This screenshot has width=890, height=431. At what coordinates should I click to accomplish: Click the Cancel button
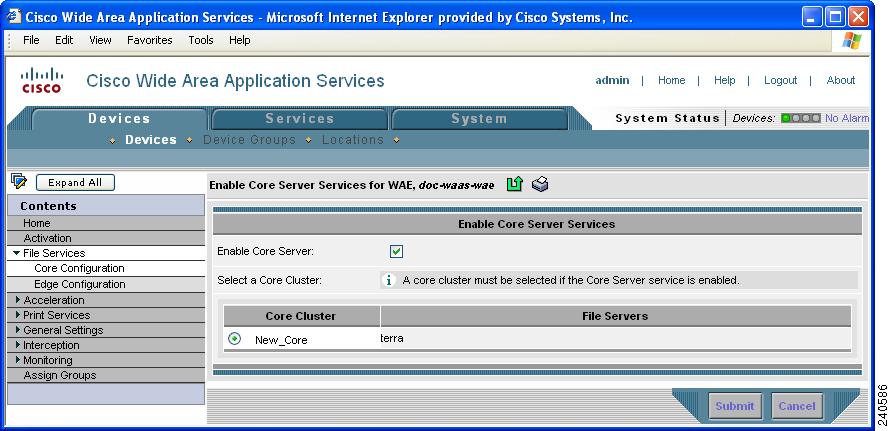797,406
